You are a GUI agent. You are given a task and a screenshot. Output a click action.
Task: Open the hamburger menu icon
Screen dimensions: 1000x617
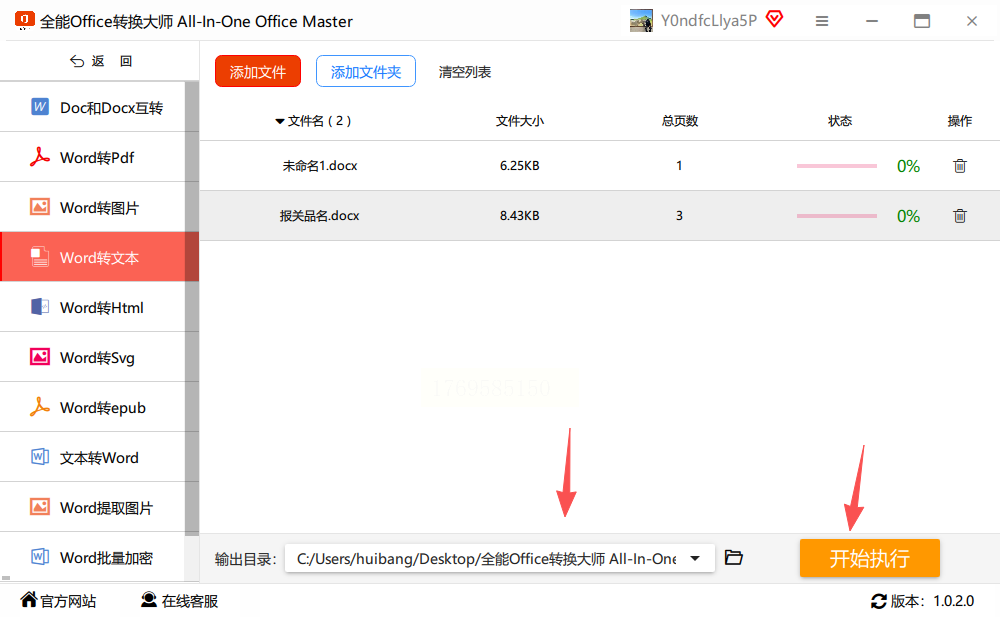tap(822, 21)
